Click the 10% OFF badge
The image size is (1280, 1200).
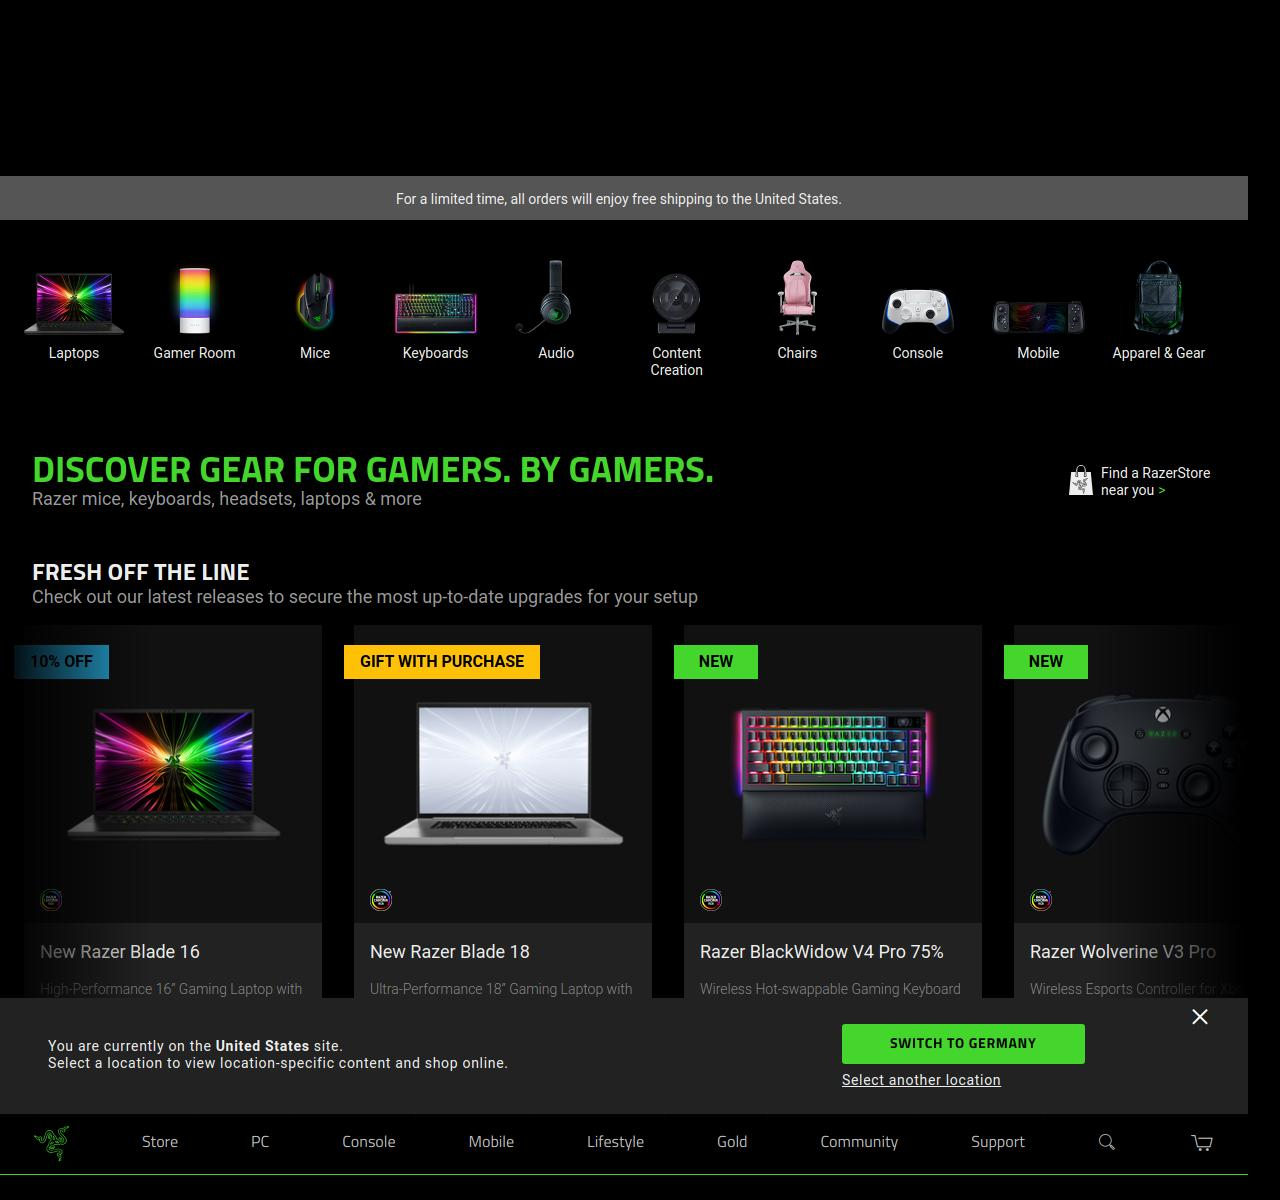pos(60,661)
